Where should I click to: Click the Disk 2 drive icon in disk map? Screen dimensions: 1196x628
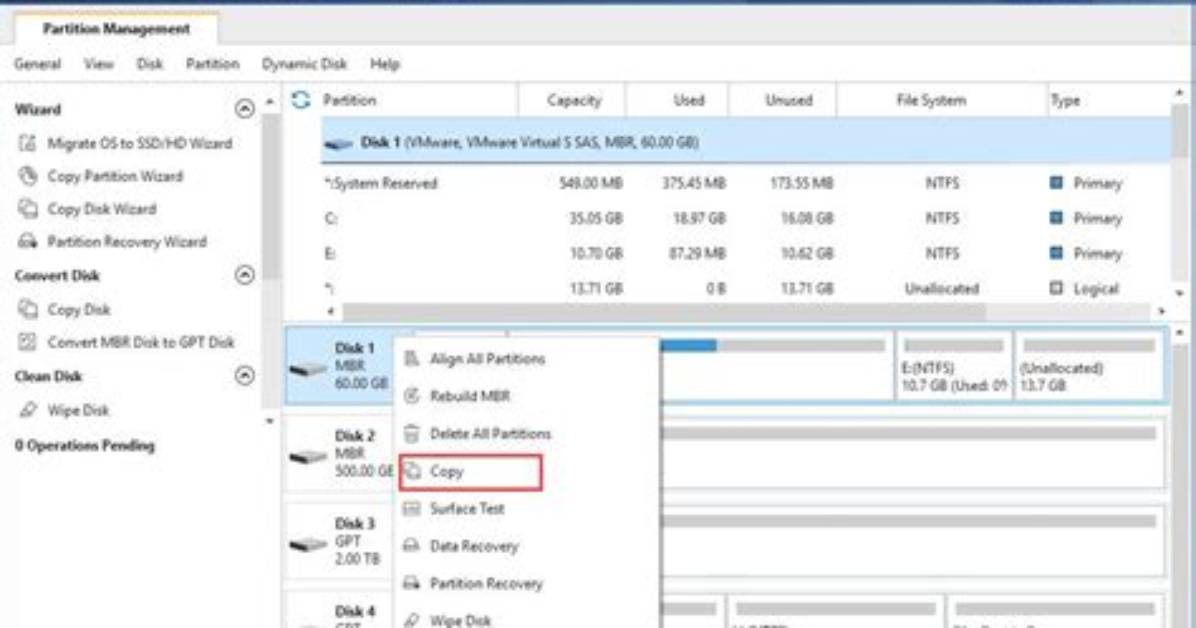click(x=308, y=456)
